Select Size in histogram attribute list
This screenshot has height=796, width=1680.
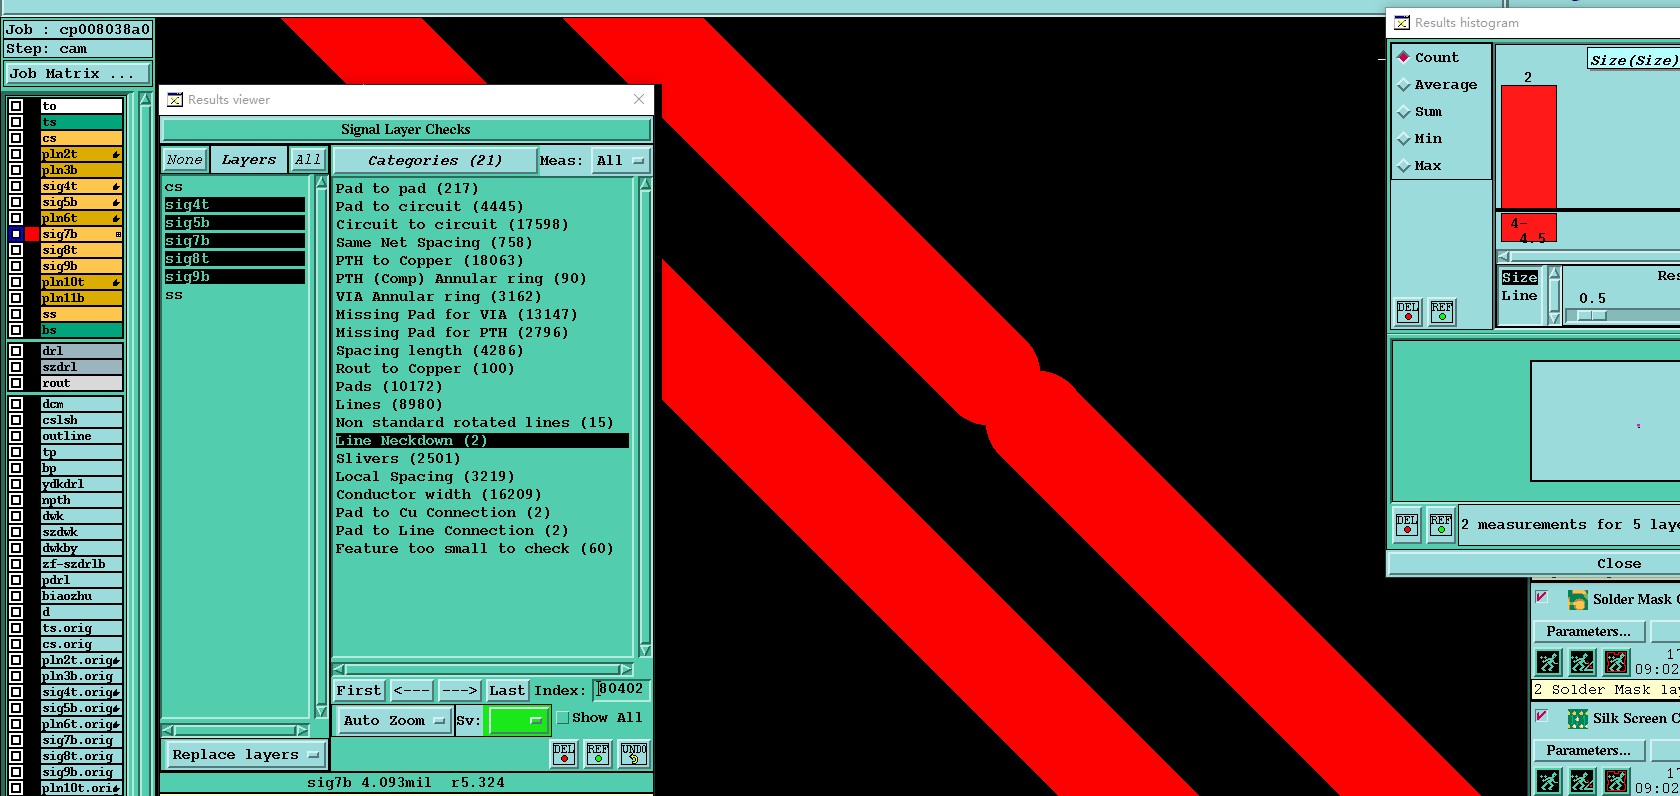pos(1519,278)
